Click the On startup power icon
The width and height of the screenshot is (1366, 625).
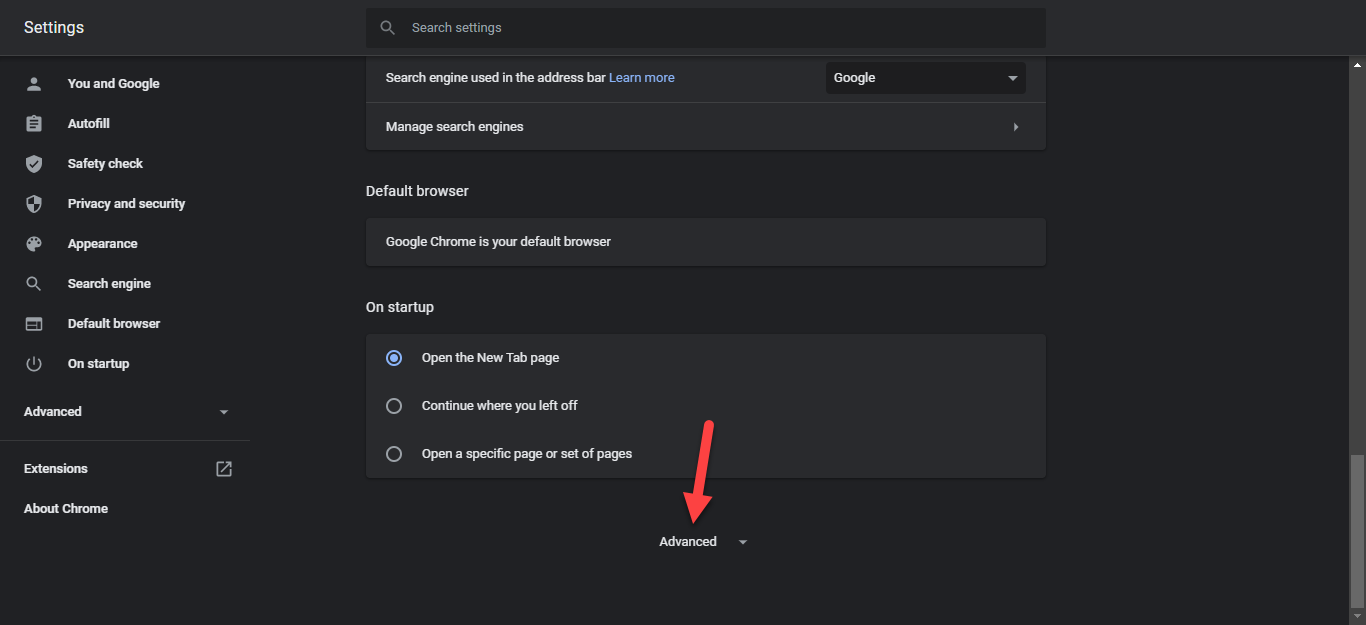(x=34, y=364)
